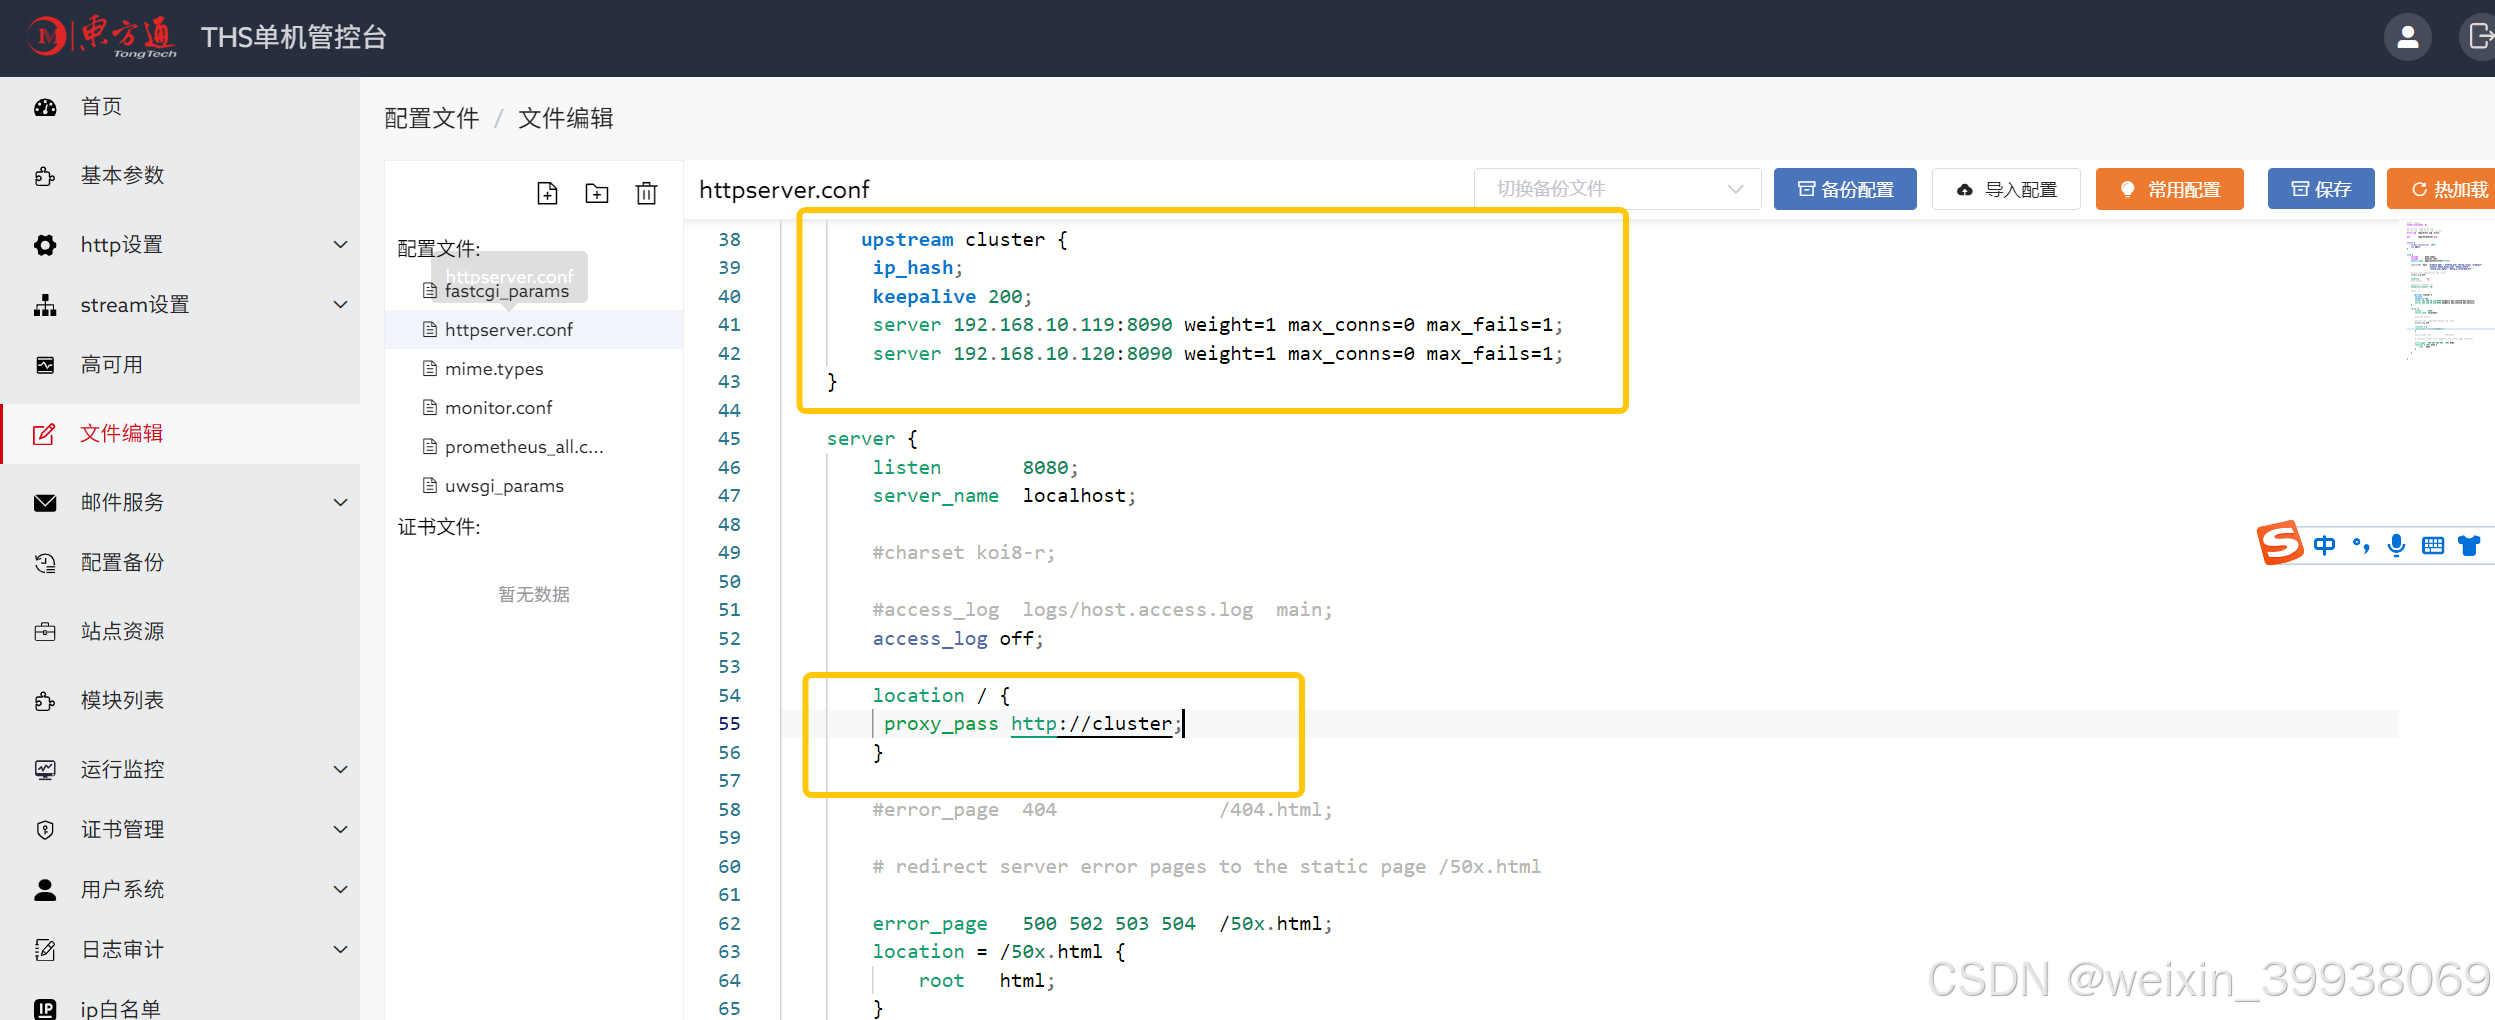Click the Sogou punctuation mode icon
Image resolution: width=2495 pixels, height=1020 pixels.
coord(2361,545)
